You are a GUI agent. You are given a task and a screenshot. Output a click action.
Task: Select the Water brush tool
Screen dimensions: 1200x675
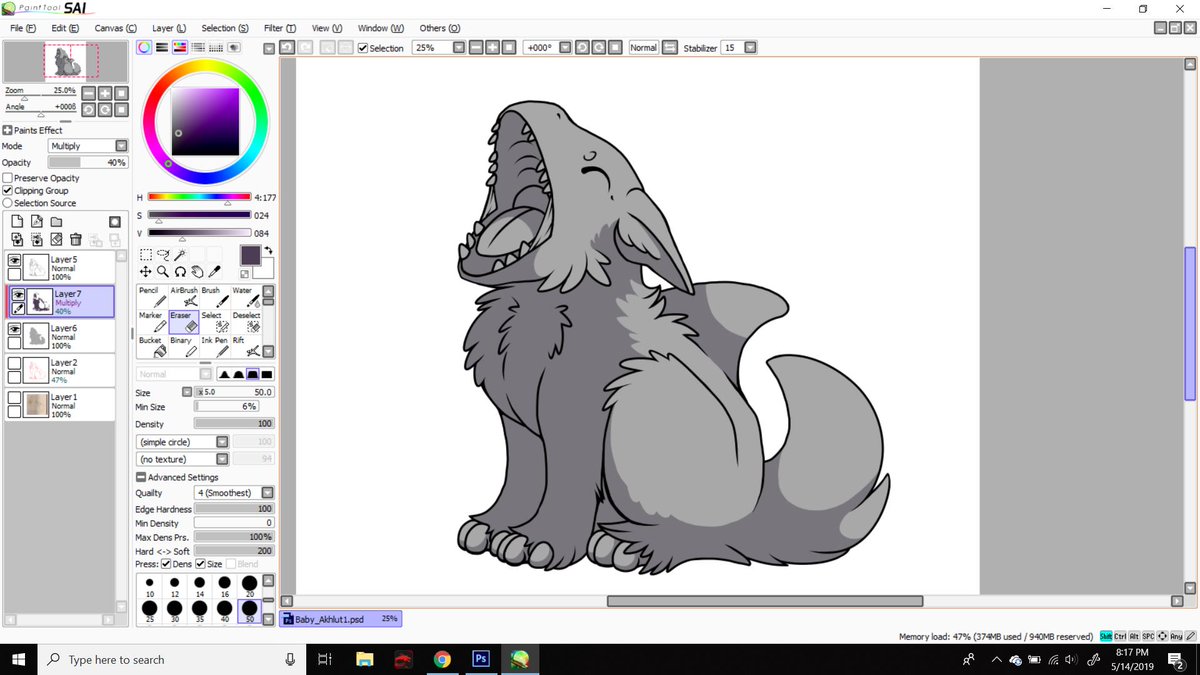pyautogui.click(x=245, y=297)
